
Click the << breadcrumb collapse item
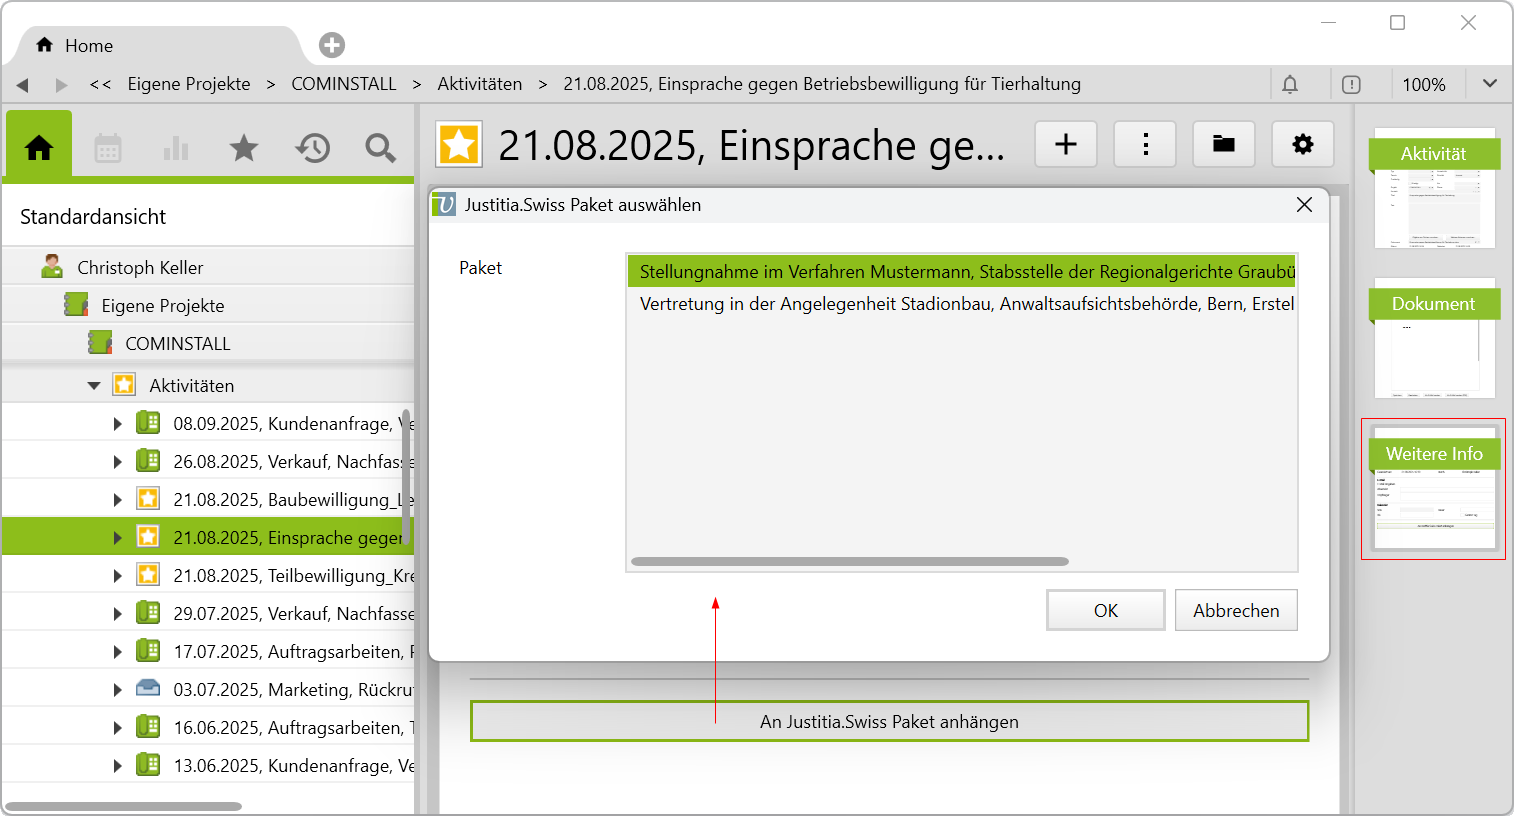[x=100, y=84]
